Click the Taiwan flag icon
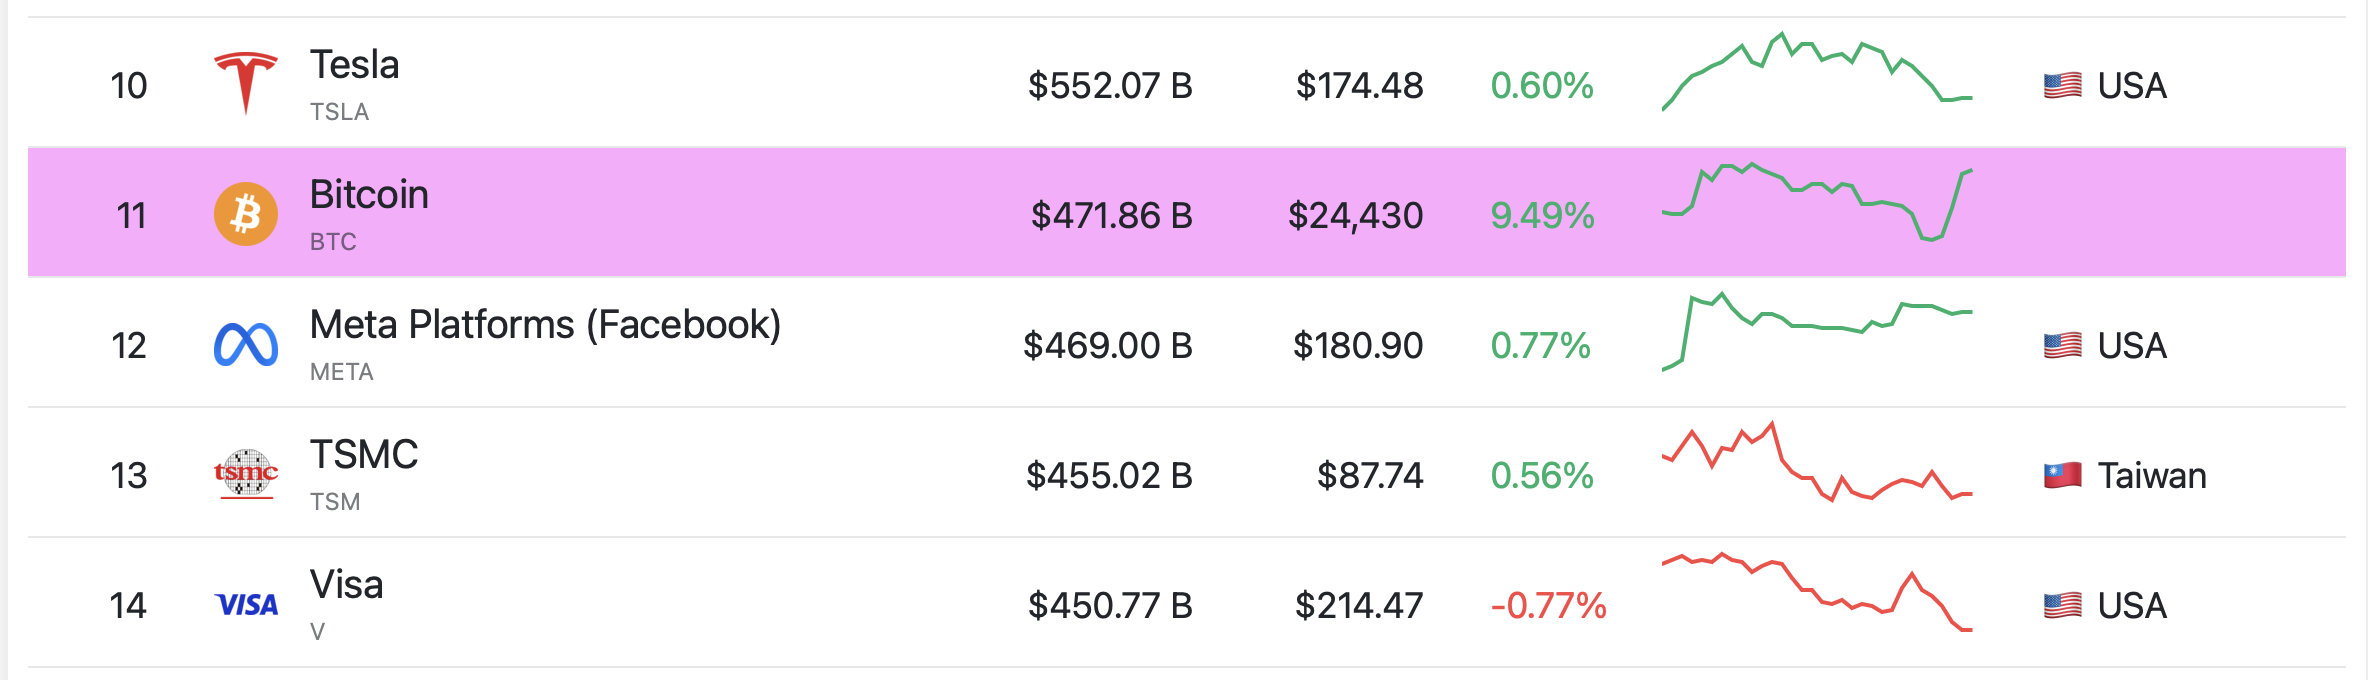 2062,475
